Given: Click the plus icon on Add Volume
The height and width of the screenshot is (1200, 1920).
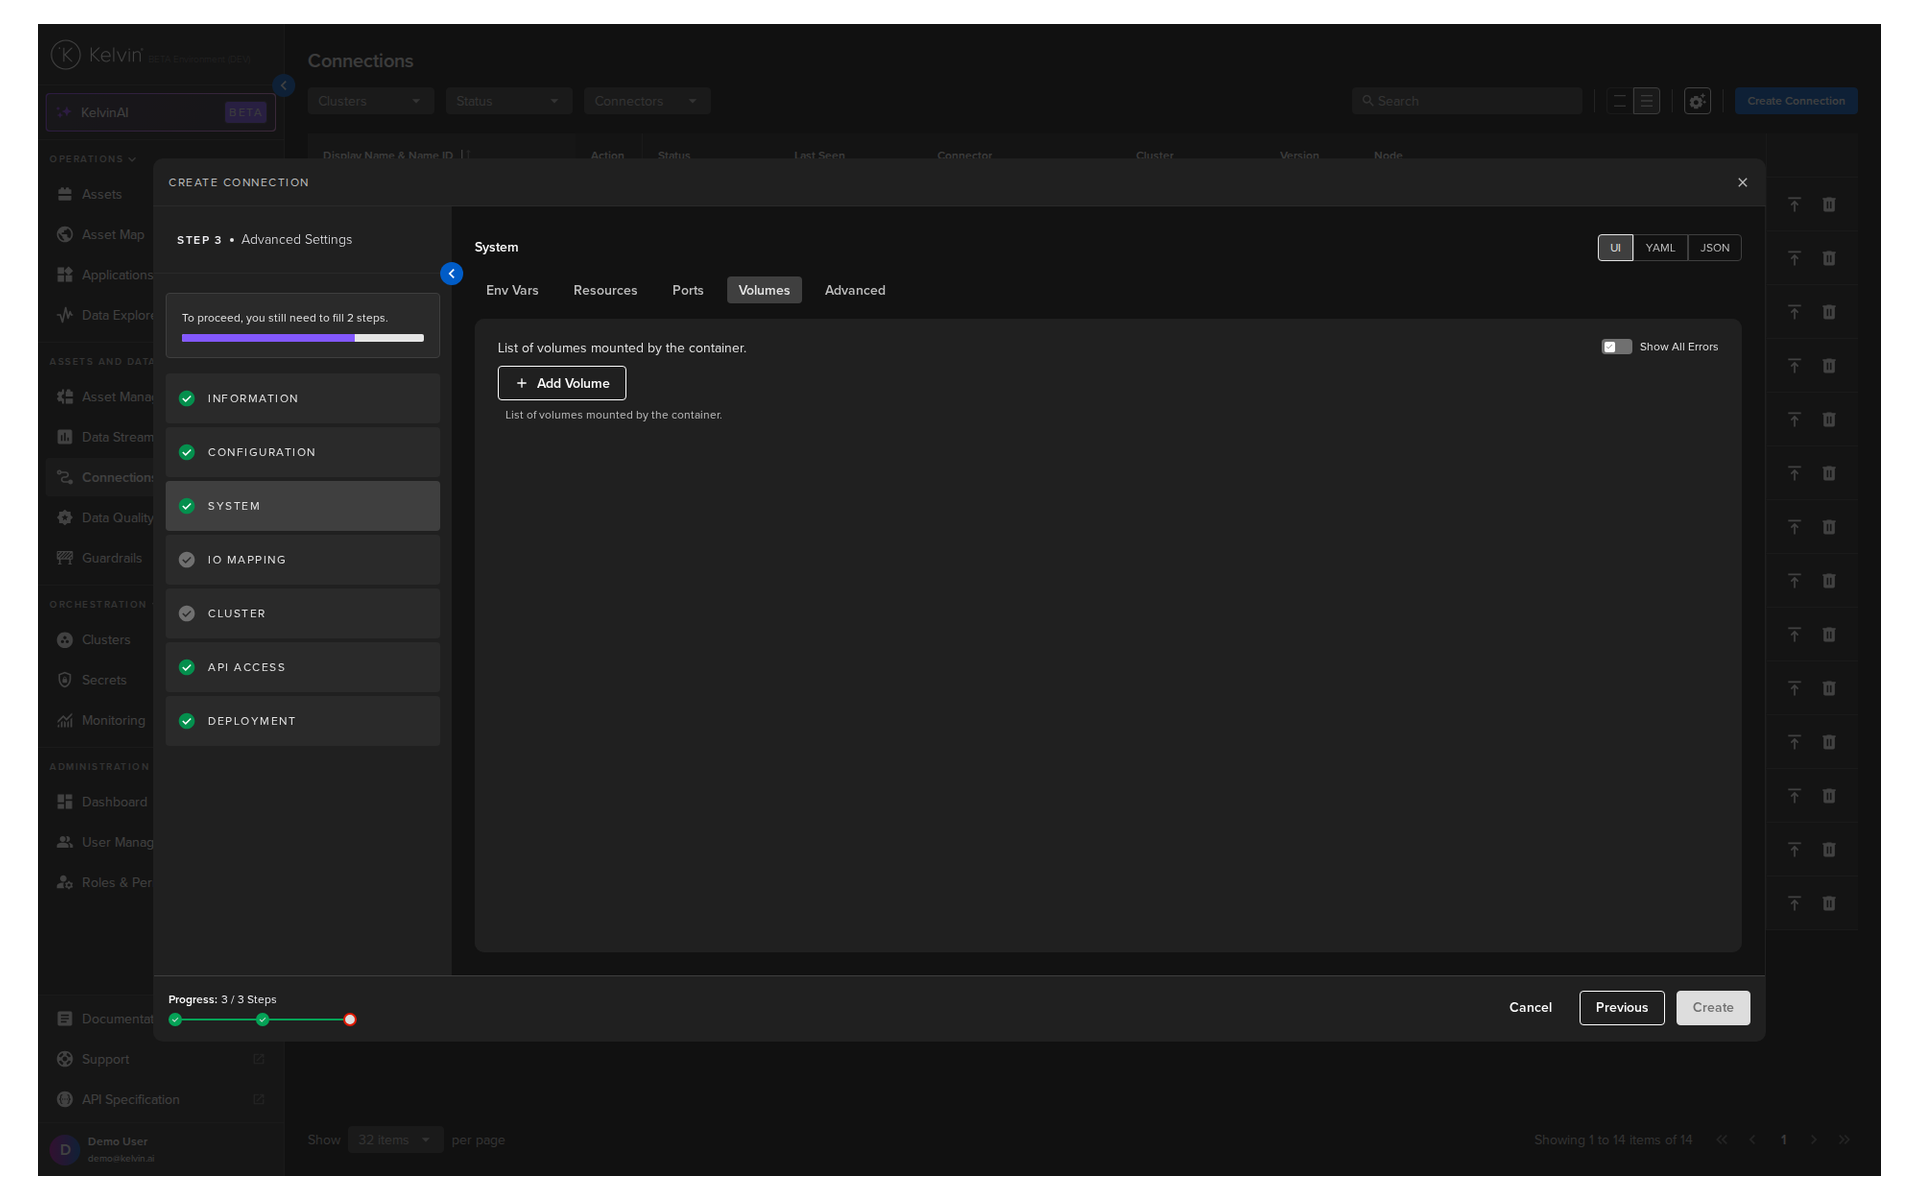Looking at the screenshot, I should pyautogui.click(x=521, y=383).
